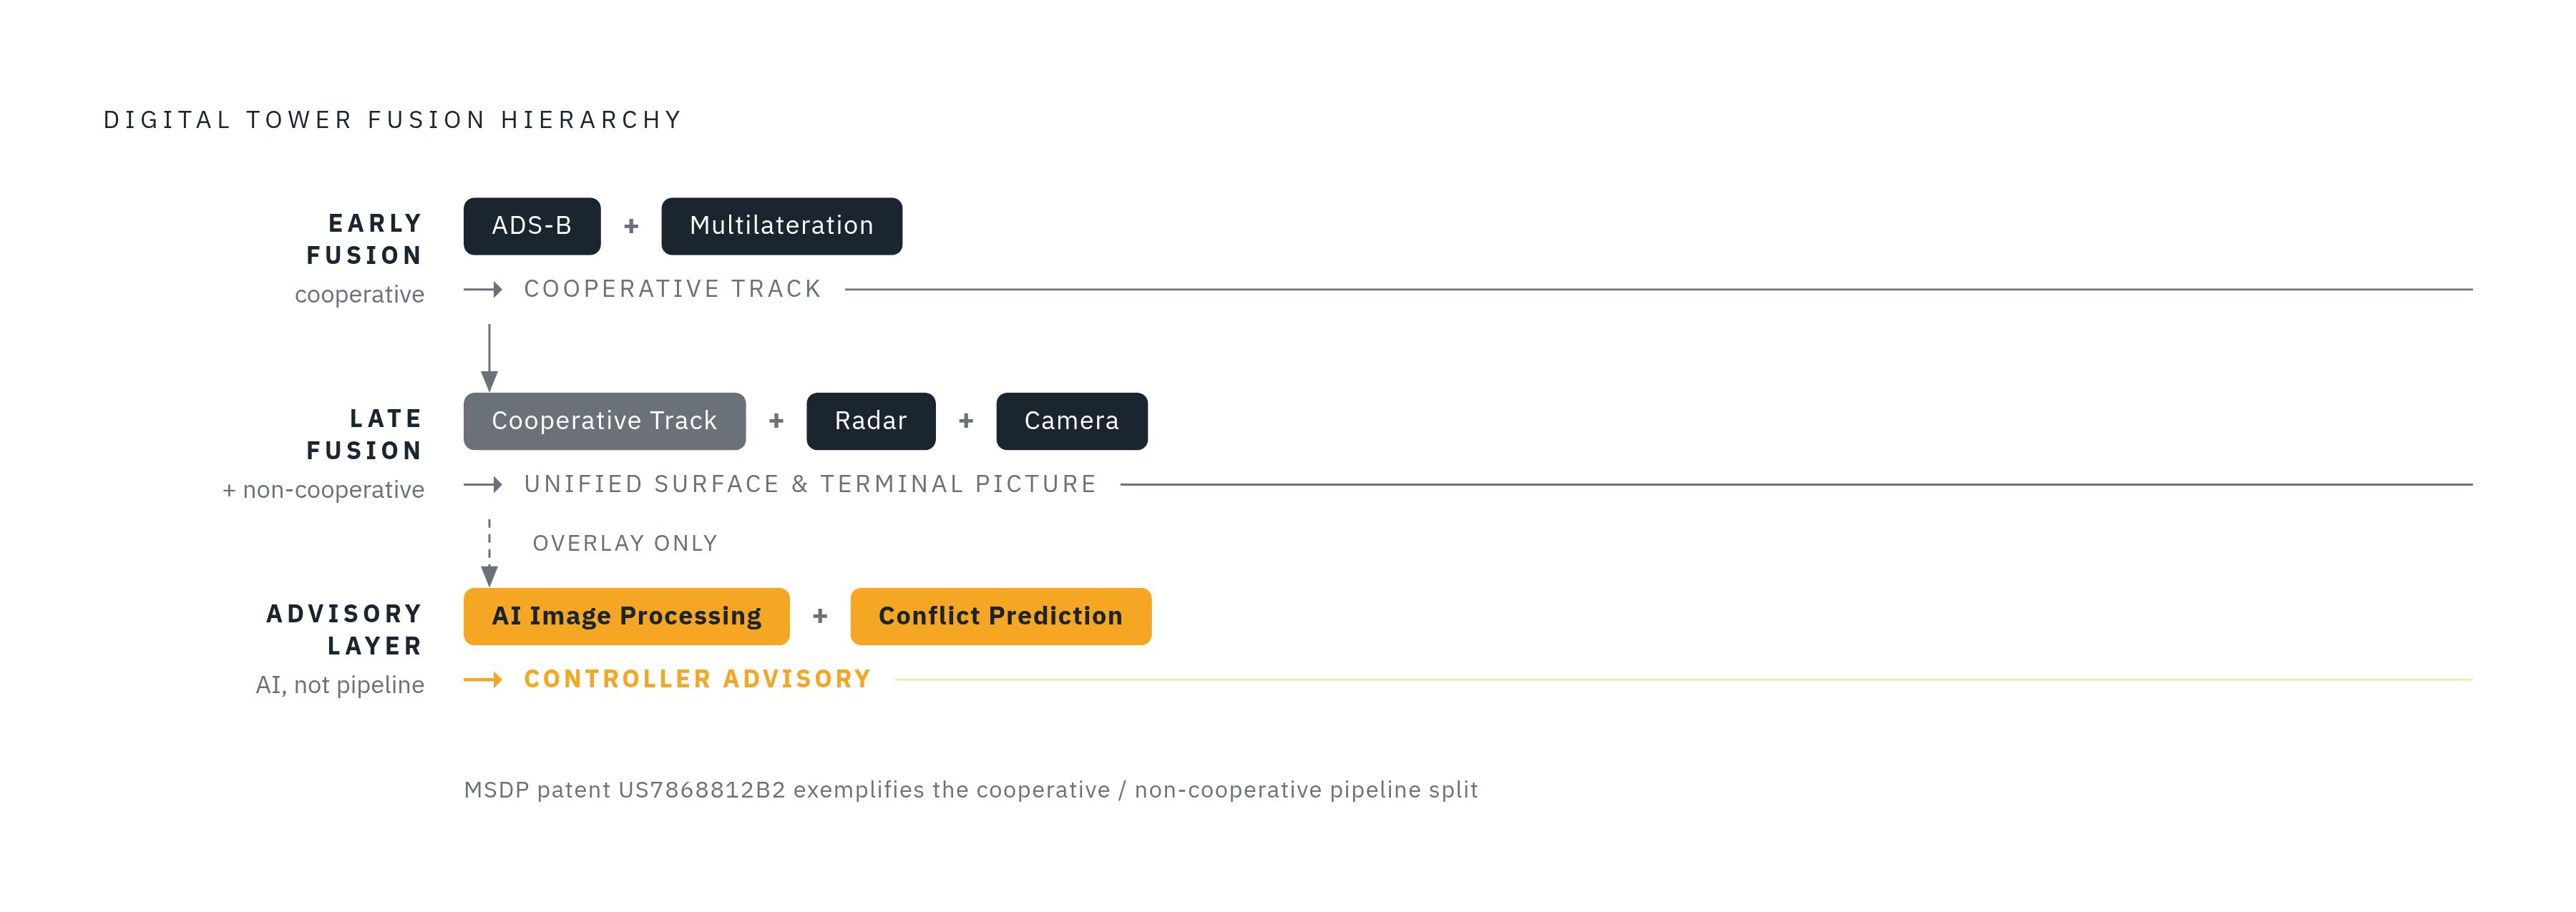Select the AI Image Processing box

pyautogui.click(x=627, y=616)
